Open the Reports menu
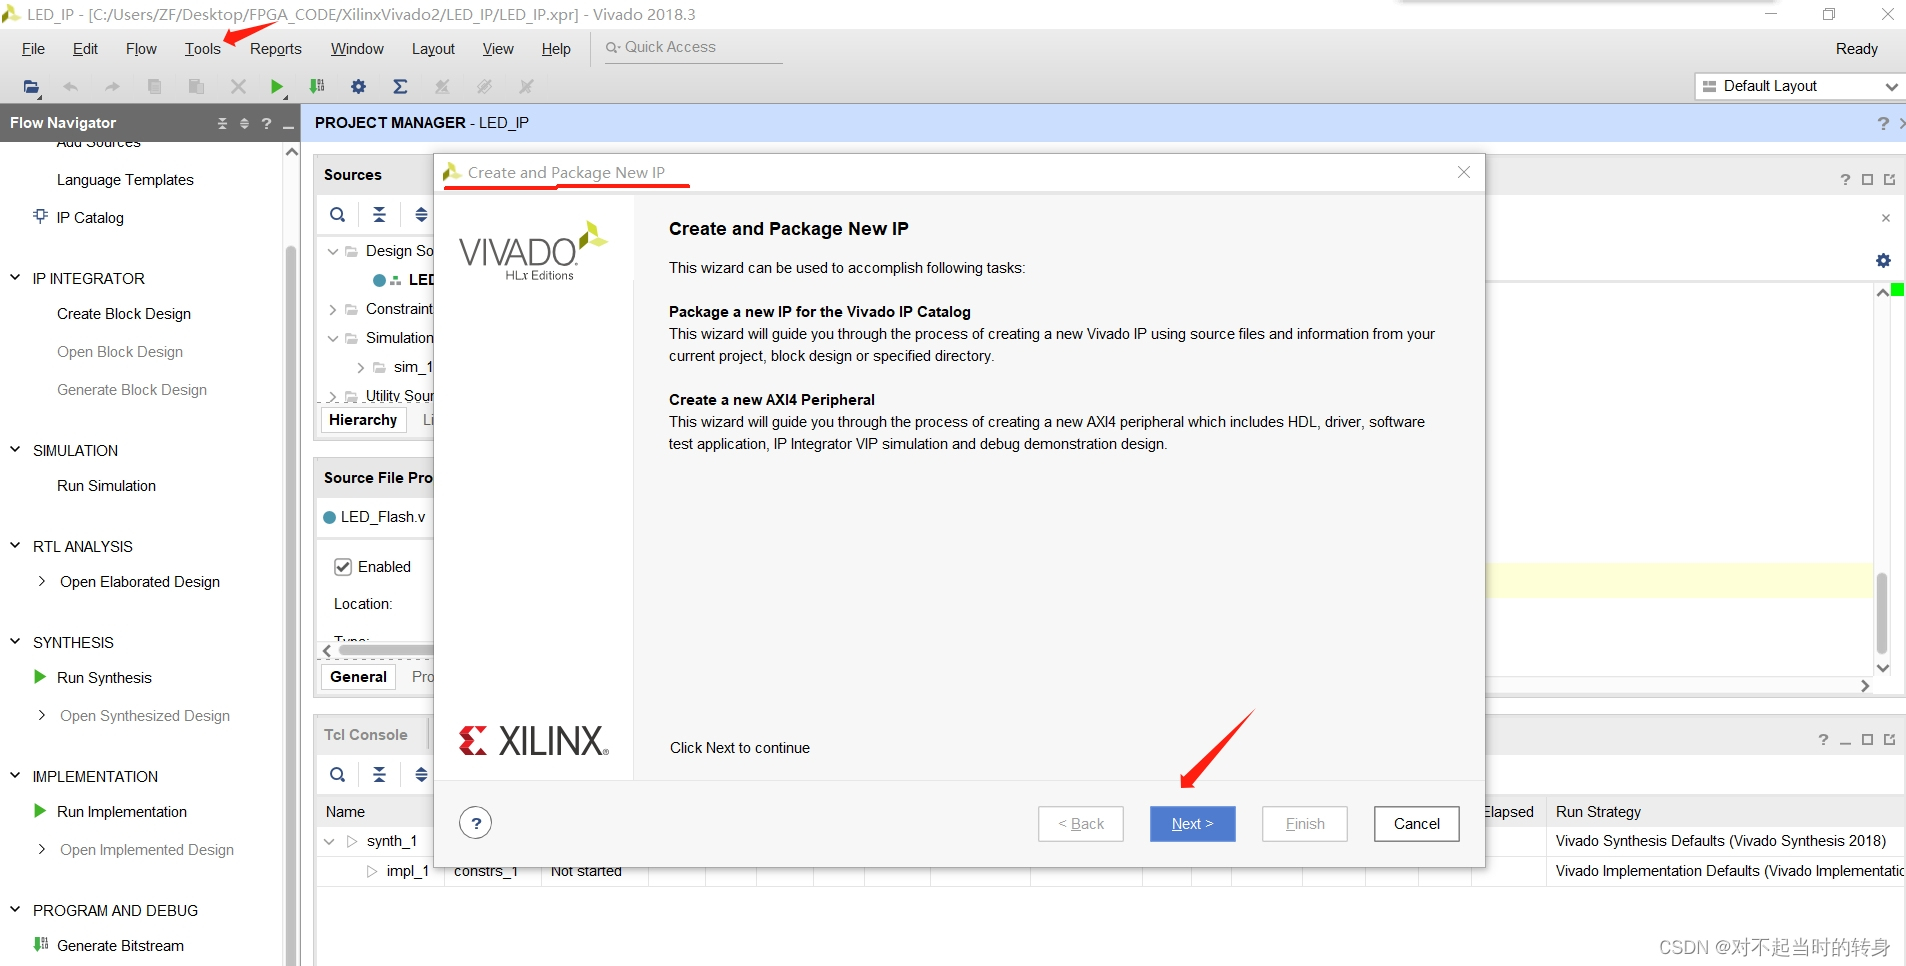 [276, 49]
